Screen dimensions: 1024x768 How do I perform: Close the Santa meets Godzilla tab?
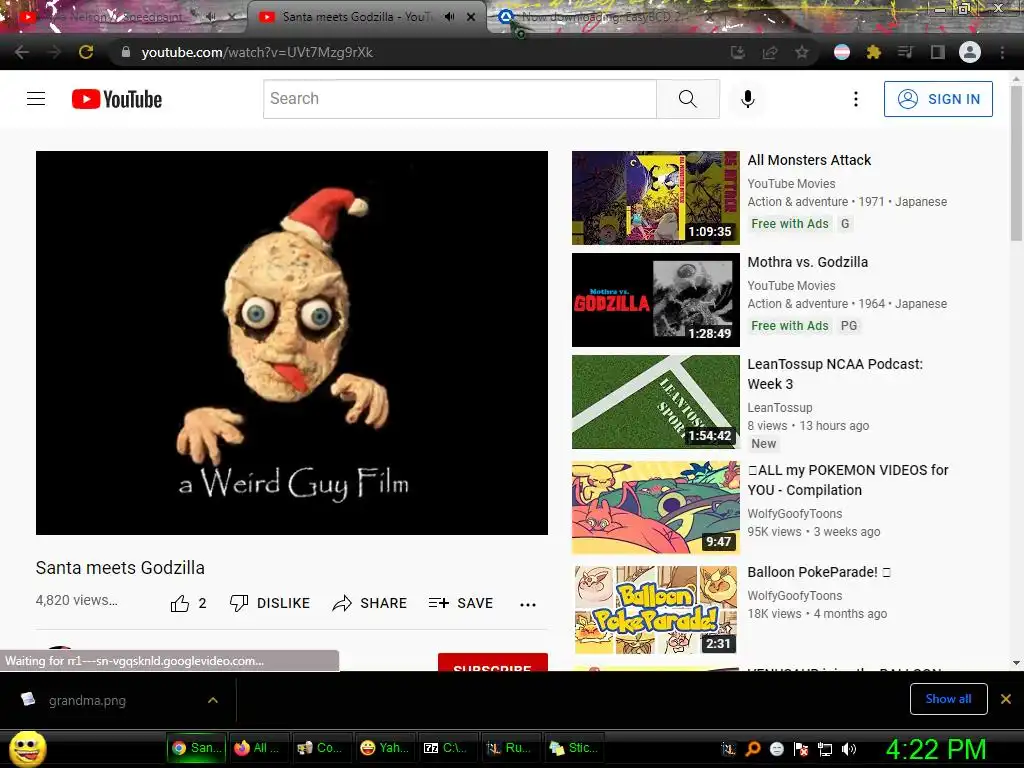(x=471, y=17)
